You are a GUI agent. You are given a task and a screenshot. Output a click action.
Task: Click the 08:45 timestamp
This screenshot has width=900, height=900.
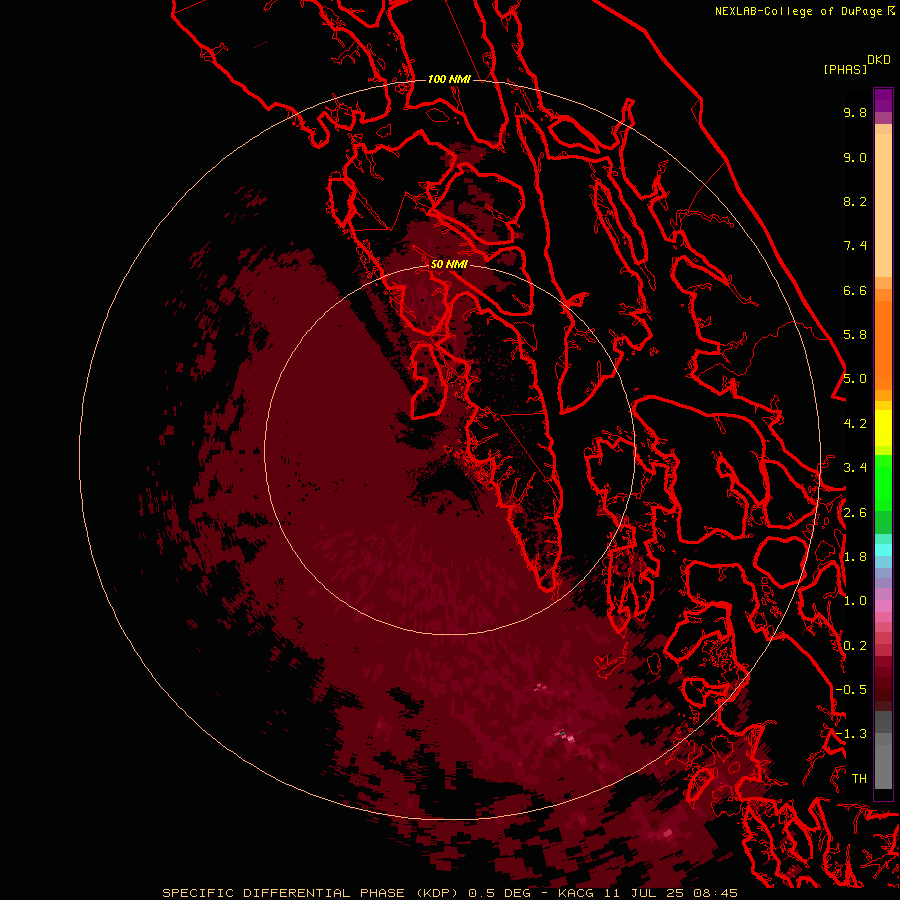coord(715,893)
